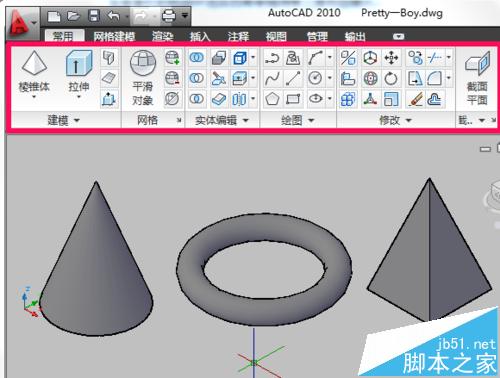The width and height of the screenshot is (500, 378).
Task: Click the 拉伸 extrude tool
Action: point(79,71)
